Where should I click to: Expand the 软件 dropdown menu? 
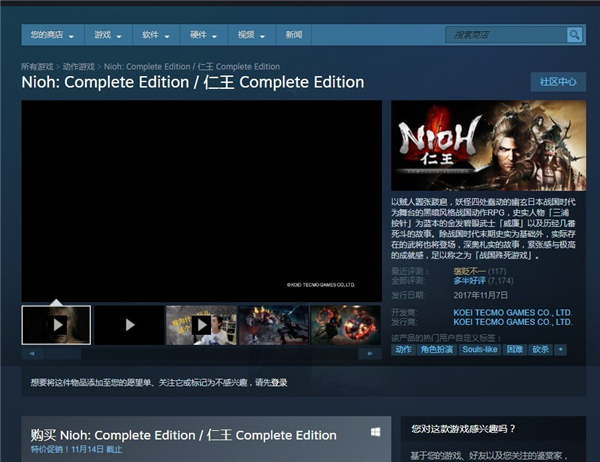156,35
